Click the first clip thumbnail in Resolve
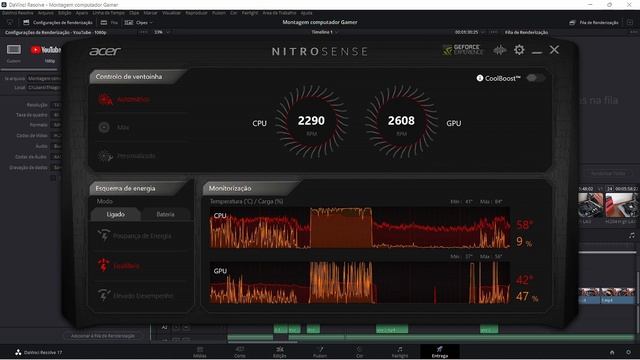This screenshot has height=360, width=640. (x=591, y=205)
